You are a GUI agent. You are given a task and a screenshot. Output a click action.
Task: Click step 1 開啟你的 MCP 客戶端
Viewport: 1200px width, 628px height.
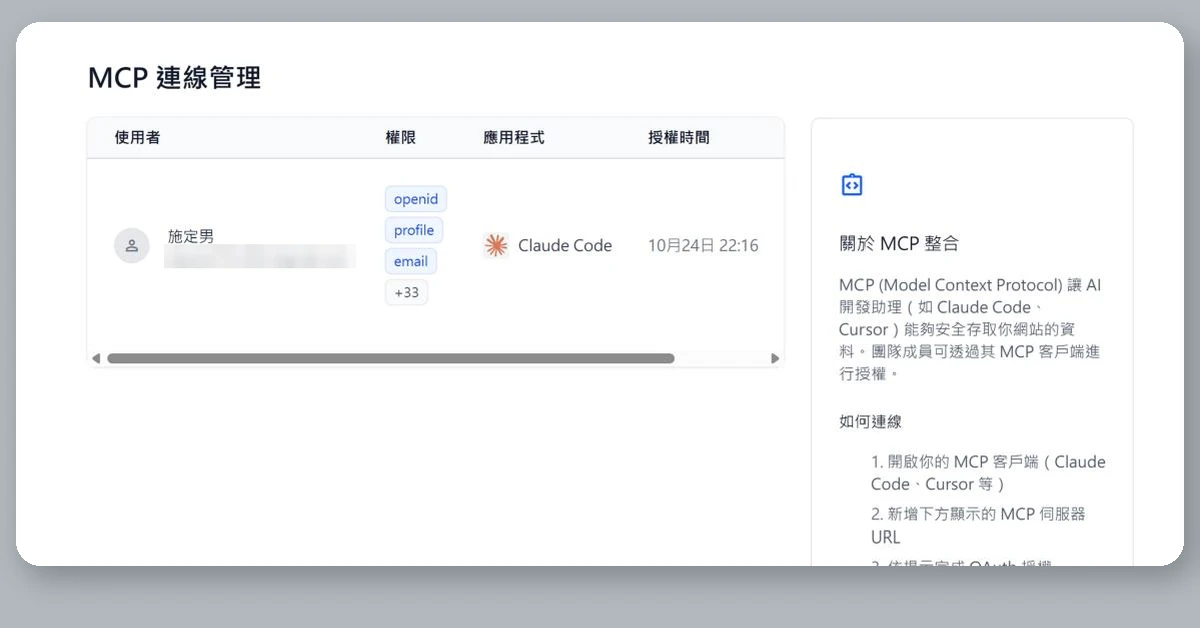point(988,473)
